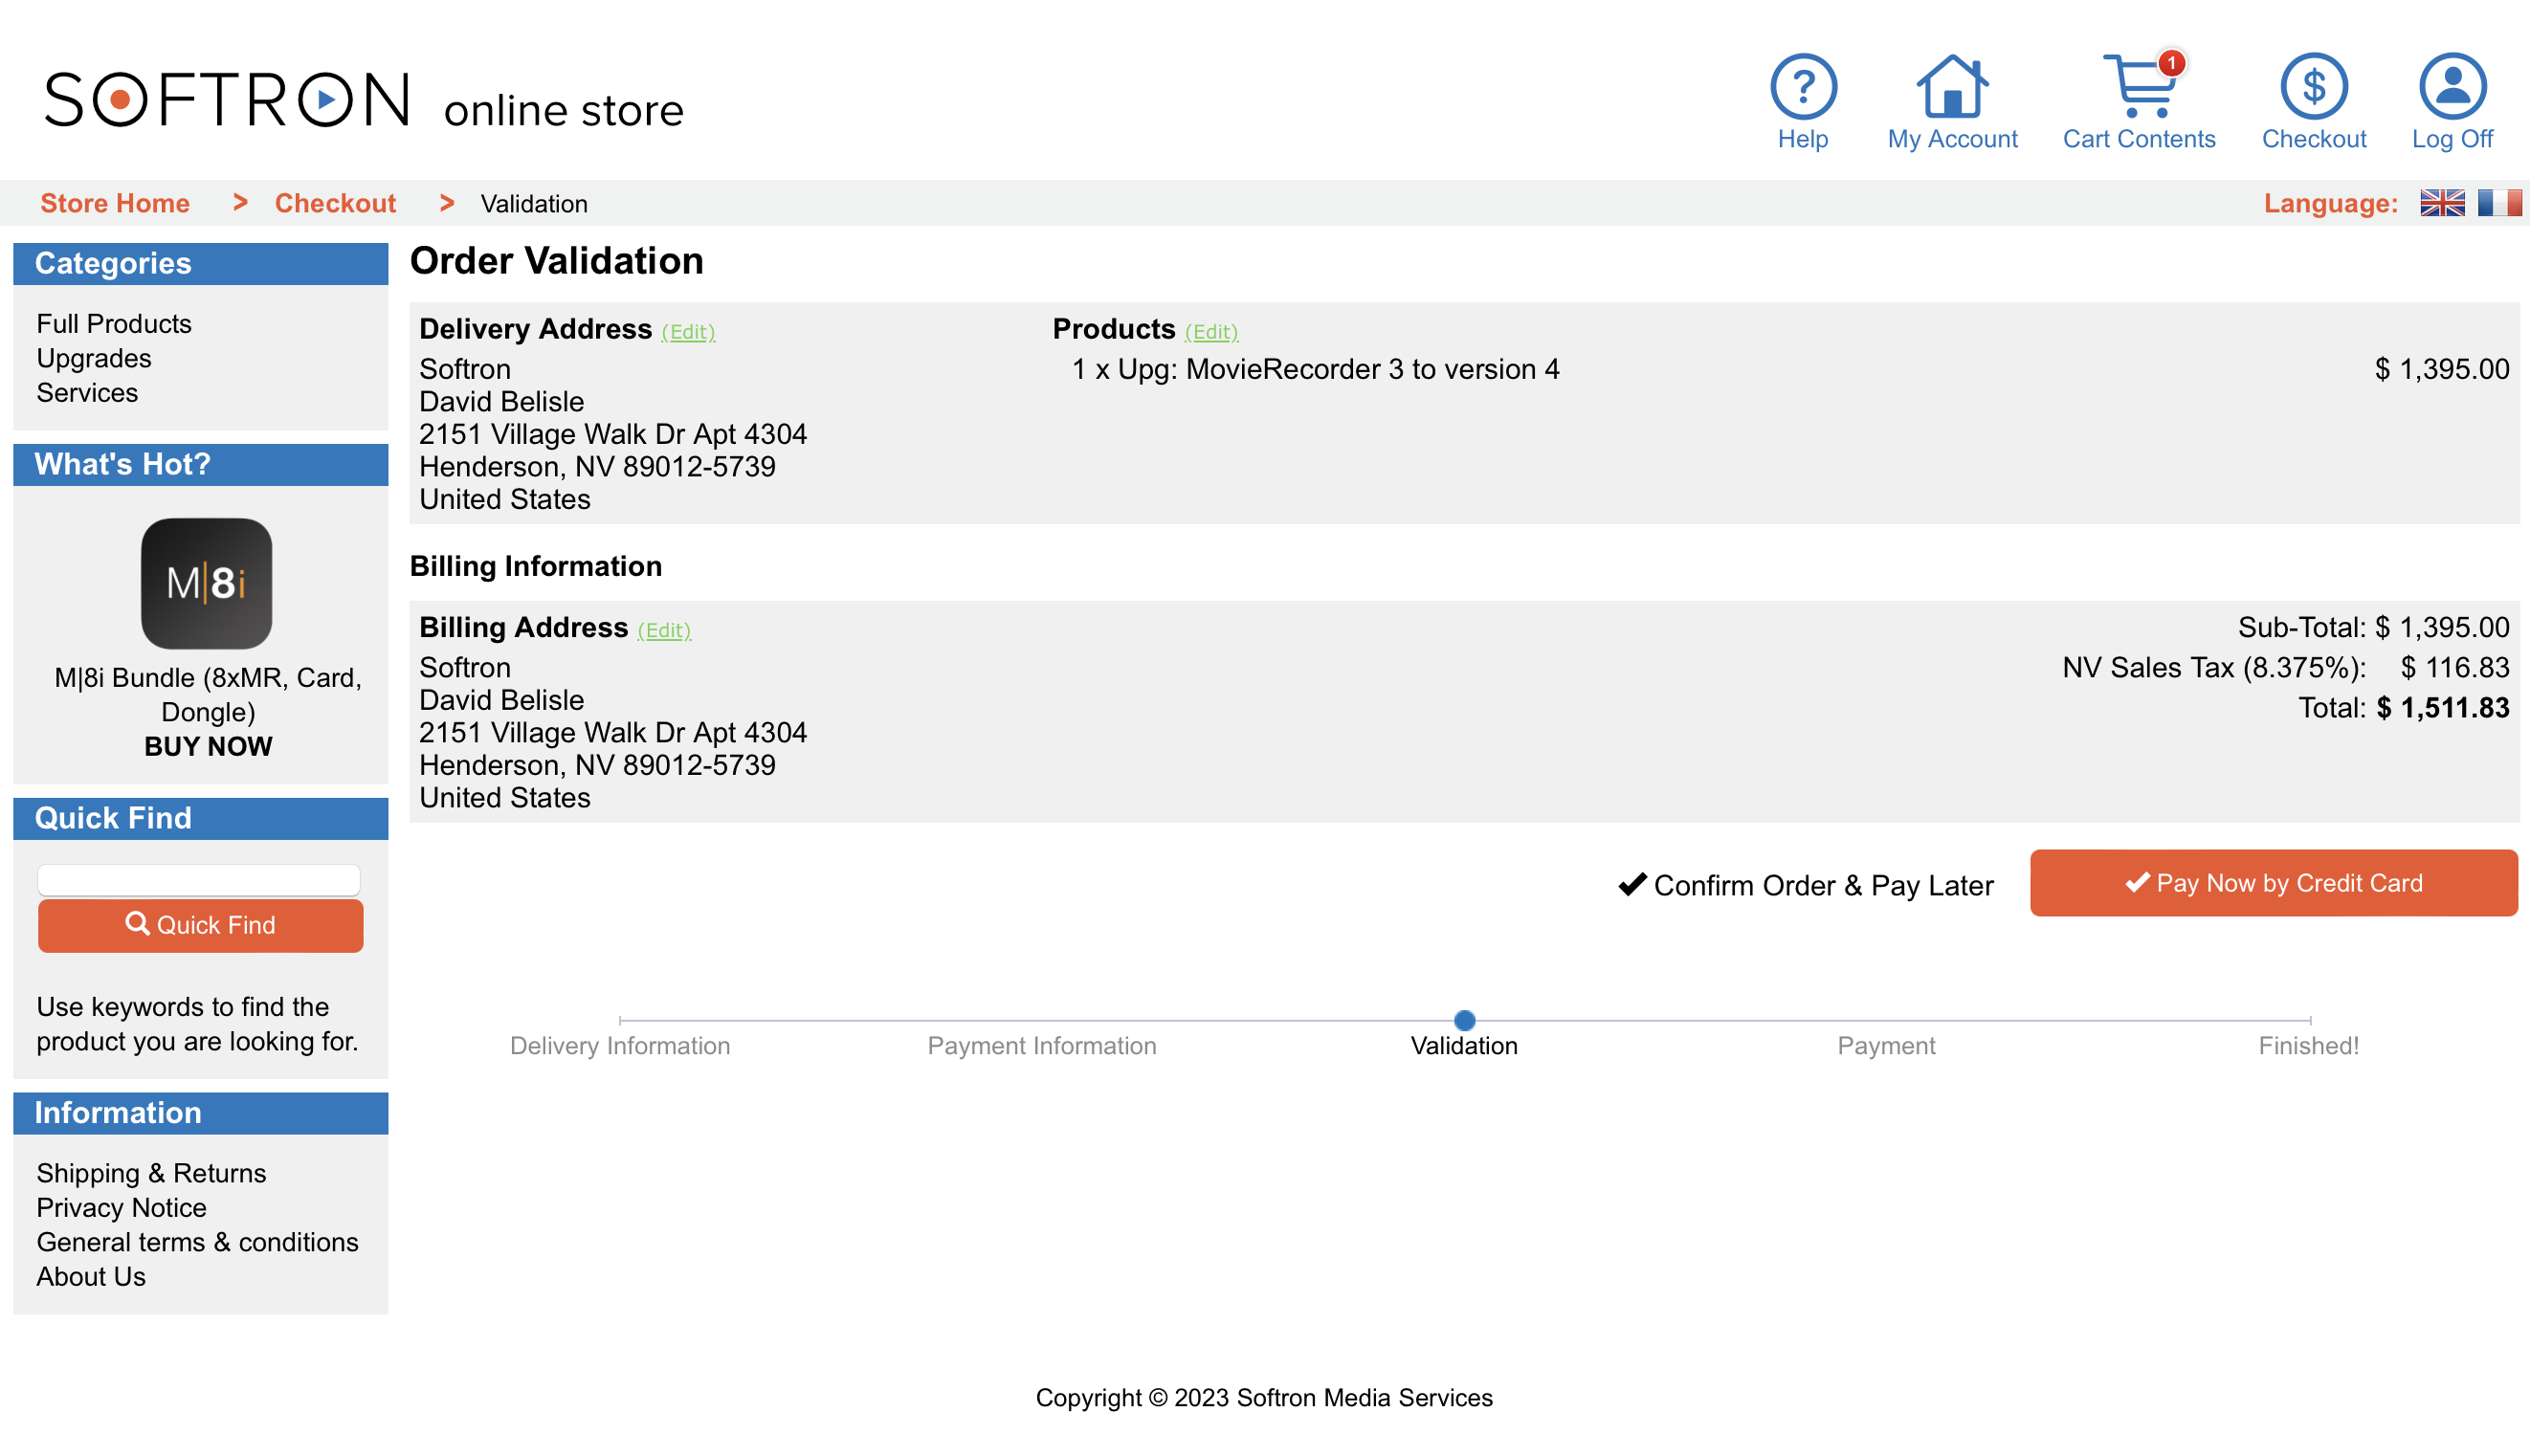Open Services category
This screenshot has height=1456, width=2530.
[x=87, y=393]
